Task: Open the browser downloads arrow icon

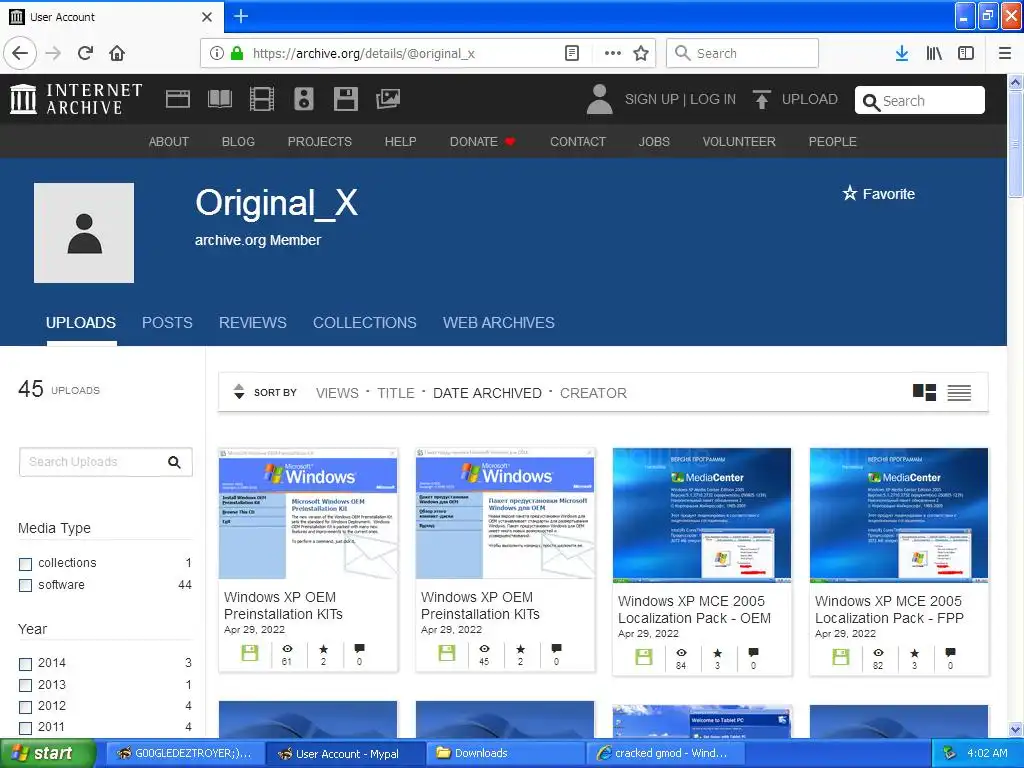Action: click(901, 53)
